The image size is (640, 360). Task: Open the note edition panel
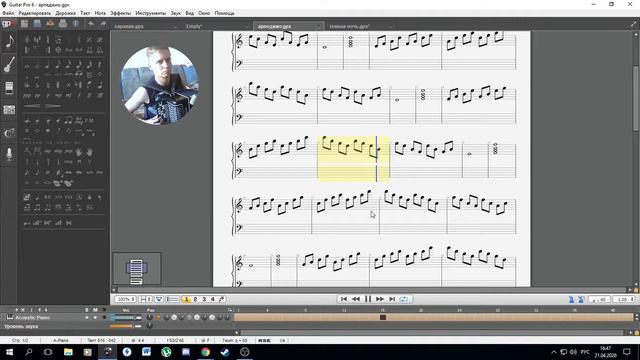pos(9,42)
